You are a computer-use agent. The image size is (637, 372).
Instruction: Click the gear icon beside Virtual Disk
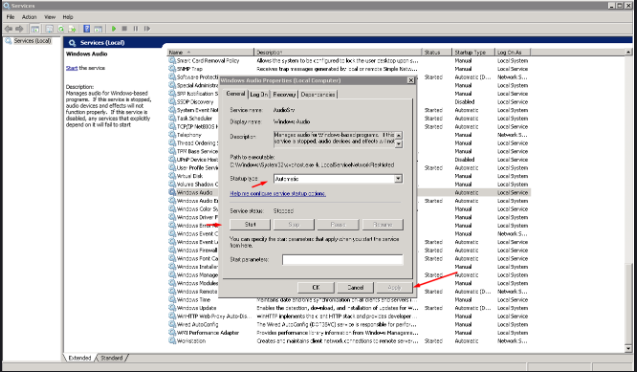coord(172,176)
